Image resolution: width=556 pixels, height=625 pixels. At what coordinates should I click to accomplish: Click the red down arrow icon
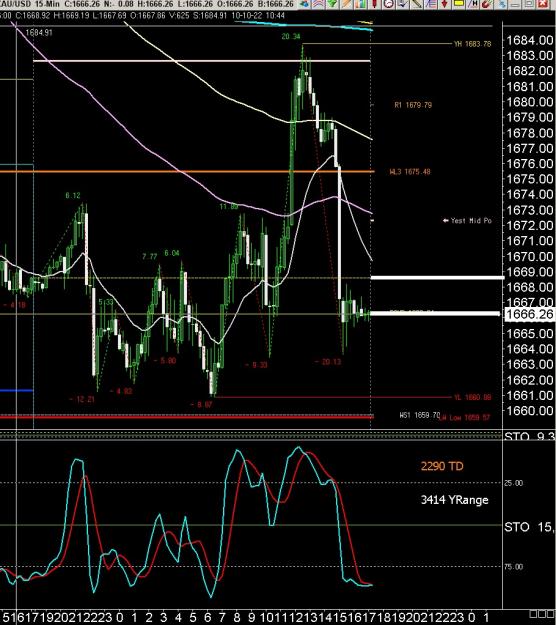(444, 4)
